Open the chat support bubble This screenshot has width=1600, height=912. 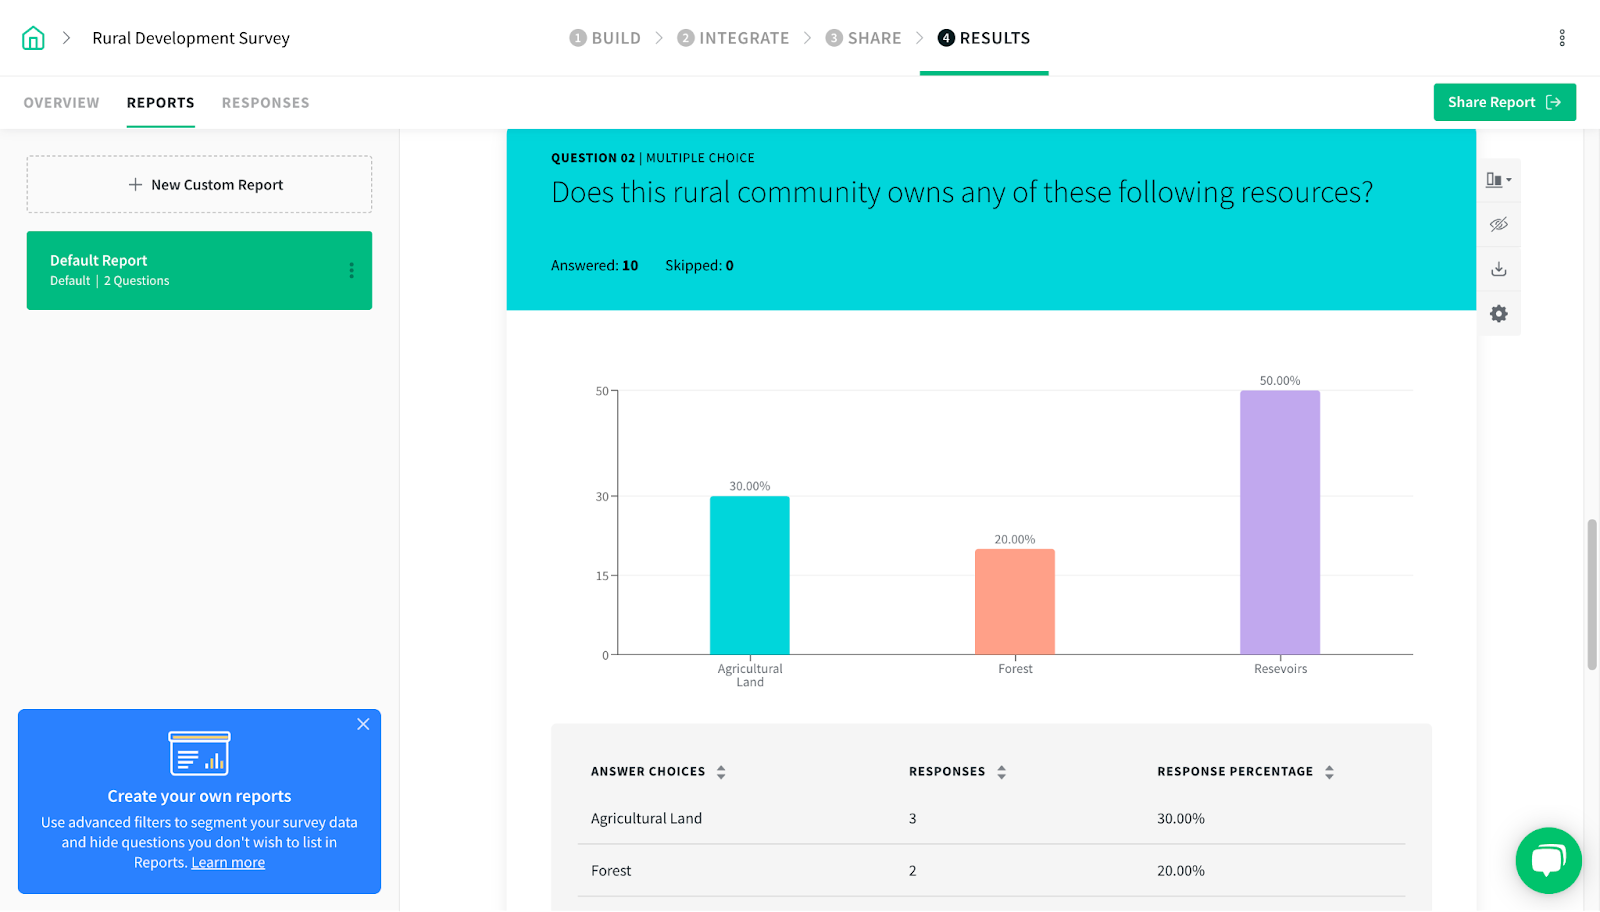tap(1548, 860)
